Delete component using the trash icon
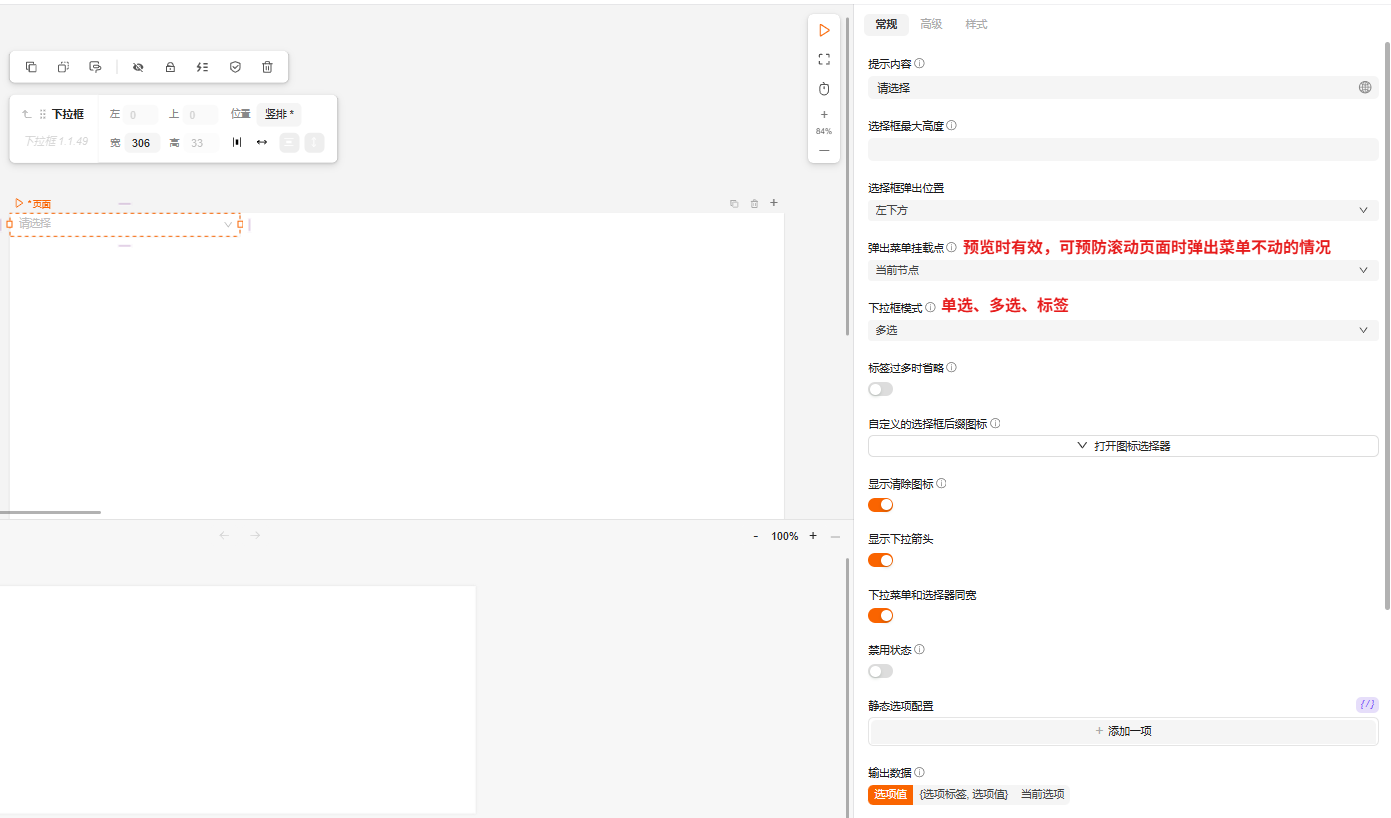1391x818 pixels. pos(267,67)
